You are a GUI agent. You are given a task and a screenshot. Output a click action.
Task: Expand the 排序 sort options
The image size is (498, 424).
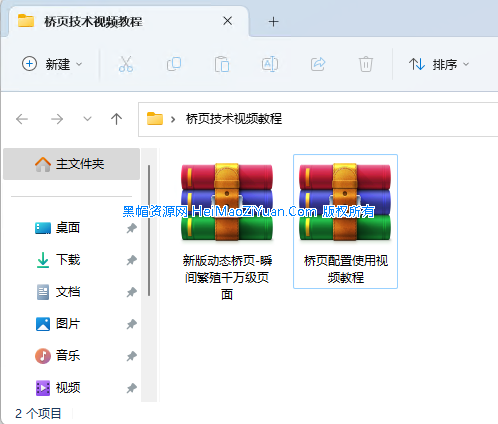coord(439,64)
